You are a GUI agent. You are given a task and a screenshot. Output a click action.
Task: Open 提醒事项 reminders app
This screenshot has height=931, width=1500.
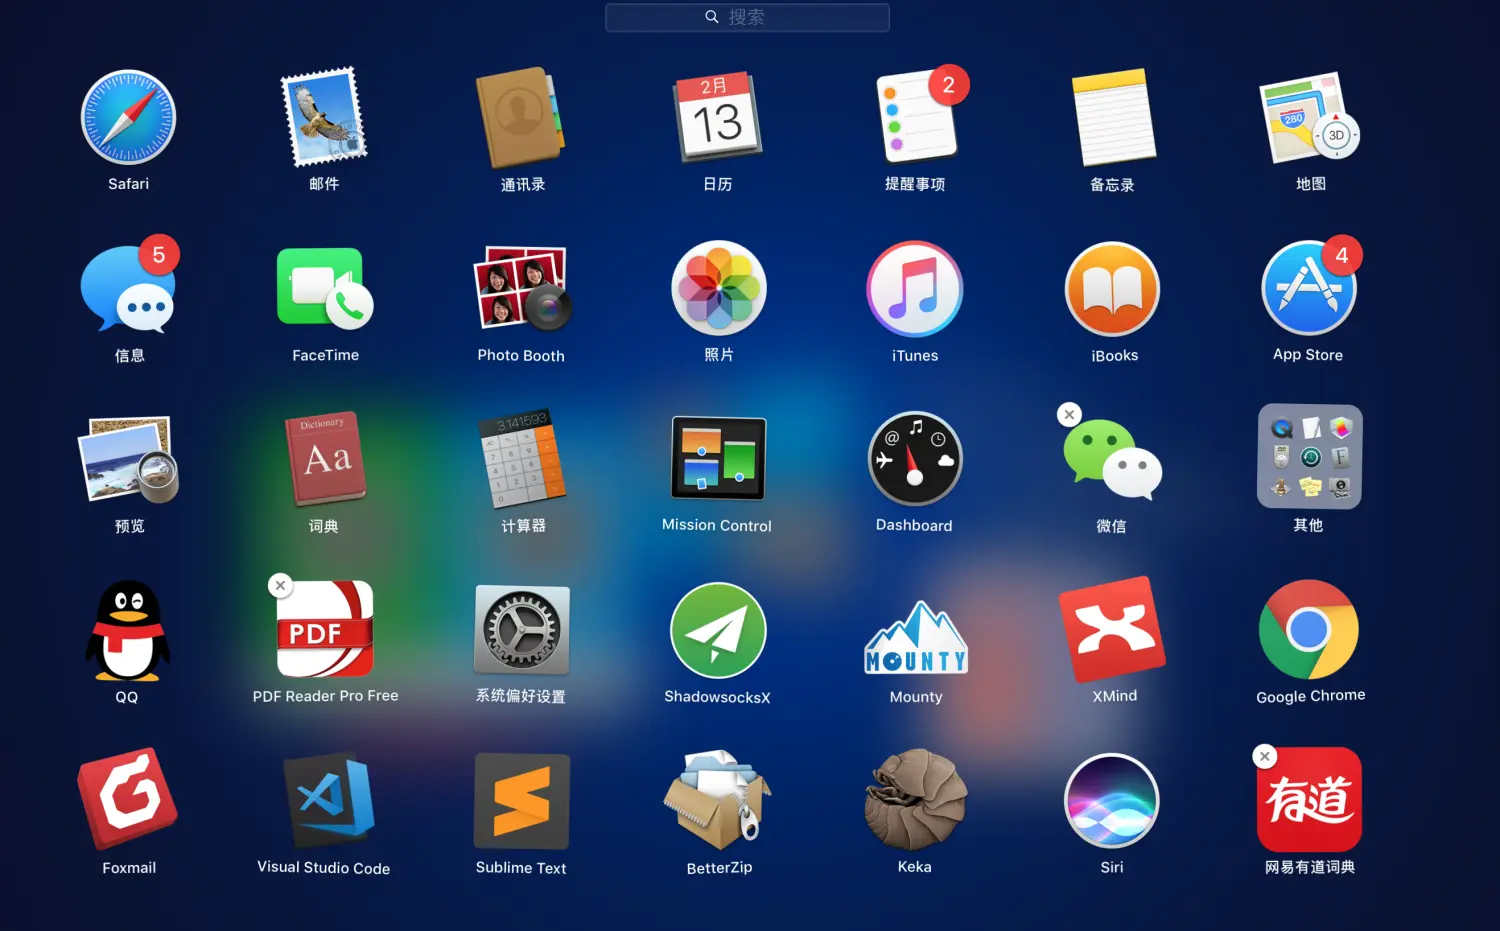(916, 115)
